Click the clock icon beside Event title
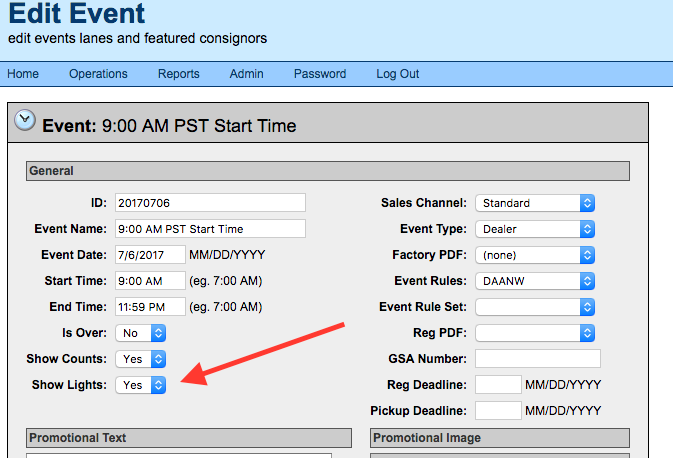Viewport: 673px width, 458px height. click(x=25, y=120)
